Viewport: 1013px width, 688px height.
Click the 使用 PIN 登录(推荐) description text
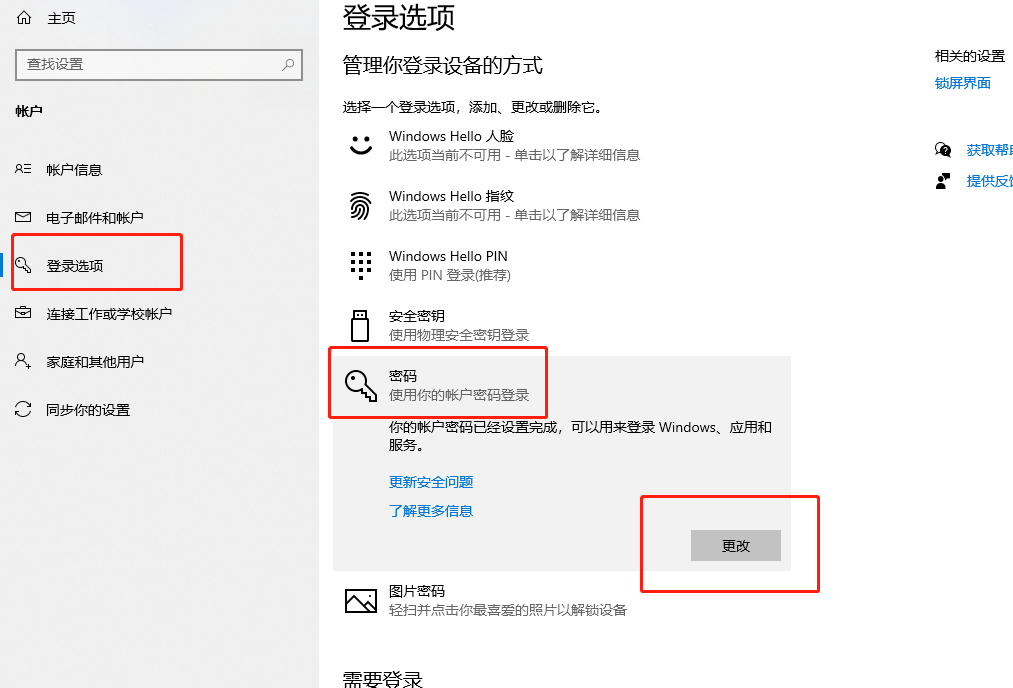pyautogui.click(x=450, y=275)
